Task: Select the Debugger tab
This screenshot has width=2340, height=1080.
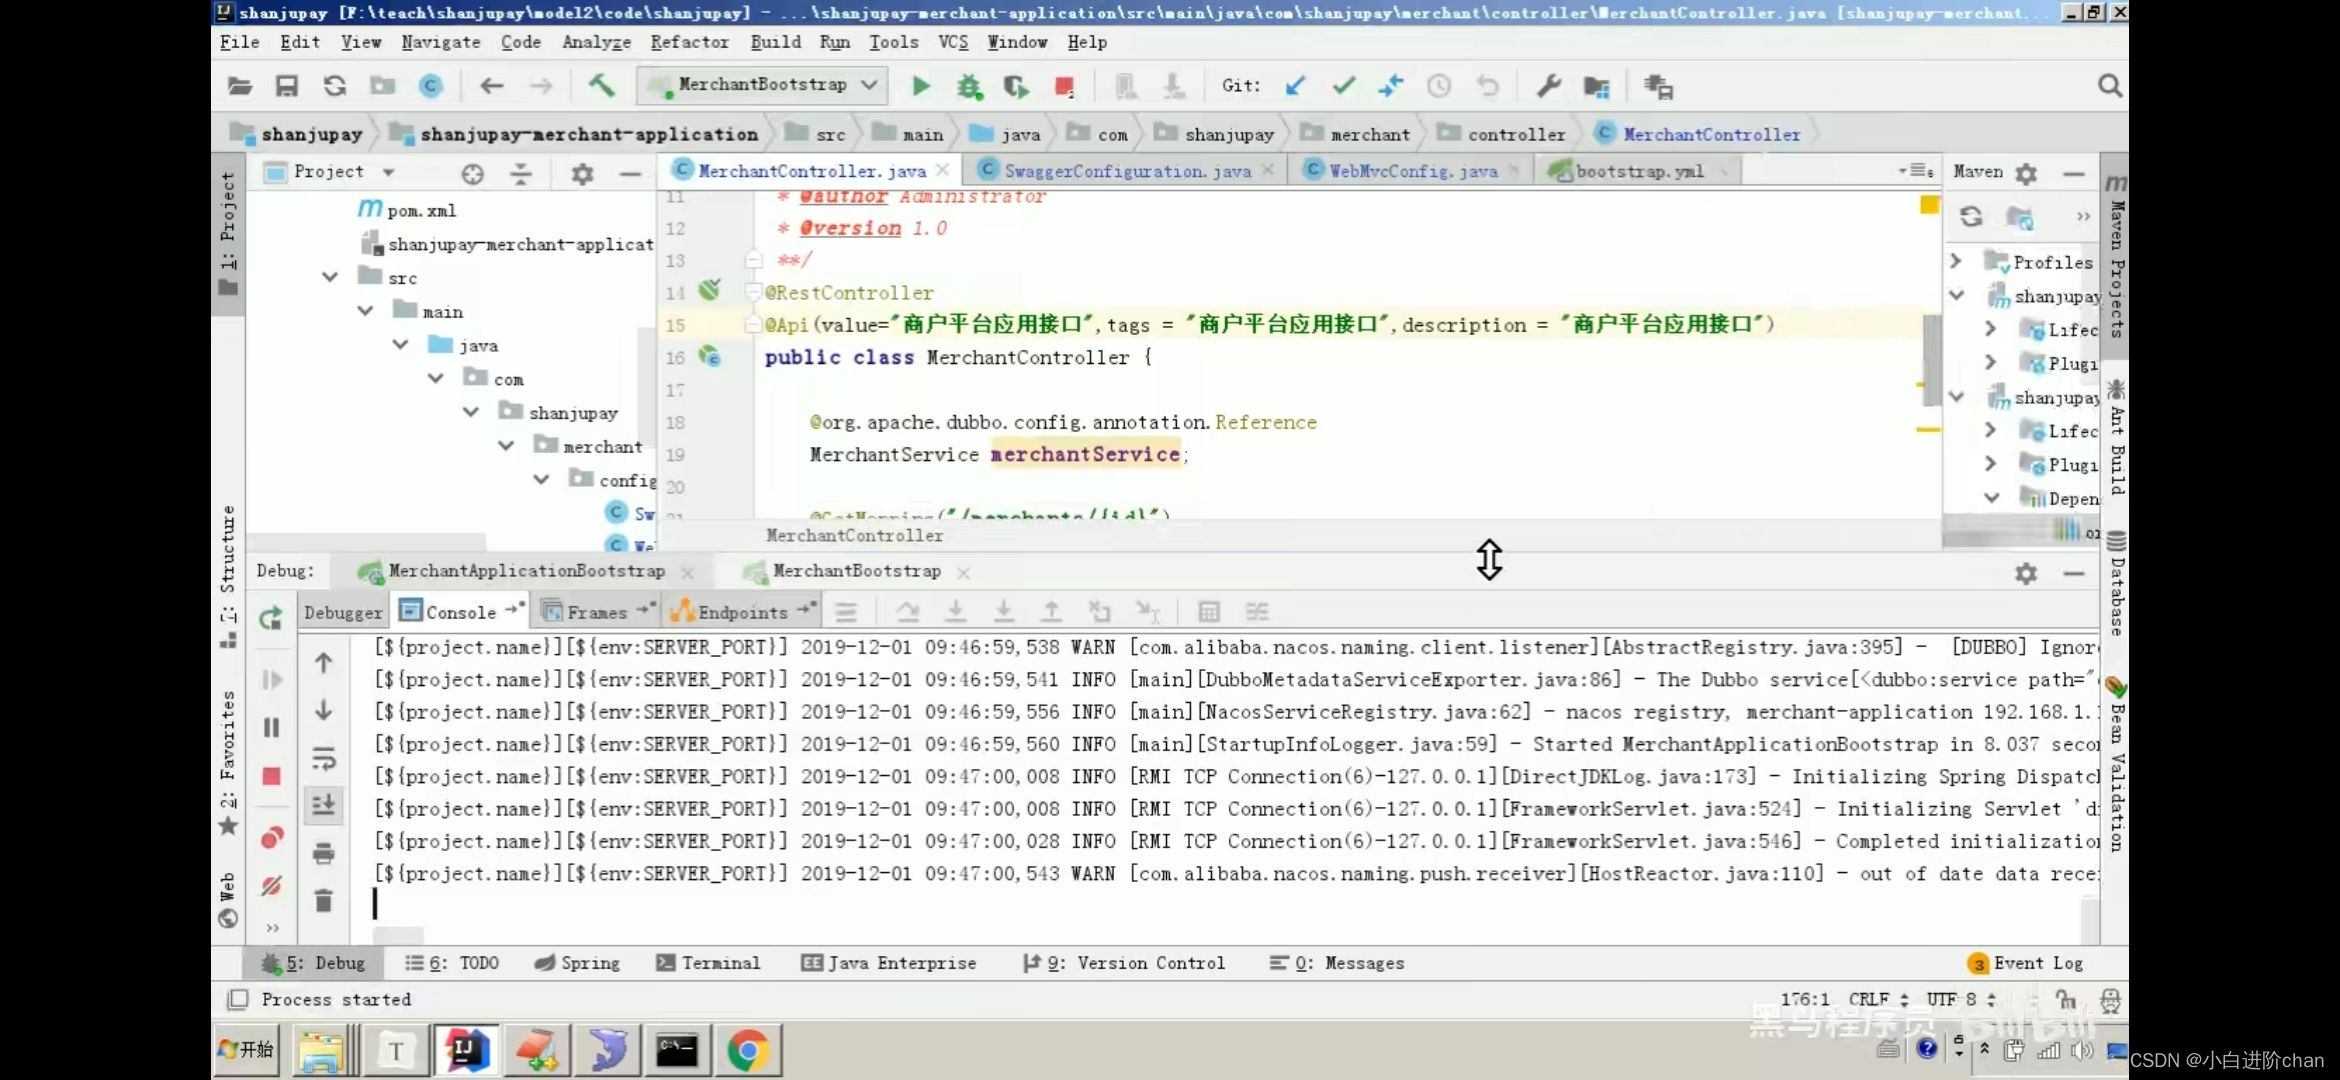Action: click(343, 612)
